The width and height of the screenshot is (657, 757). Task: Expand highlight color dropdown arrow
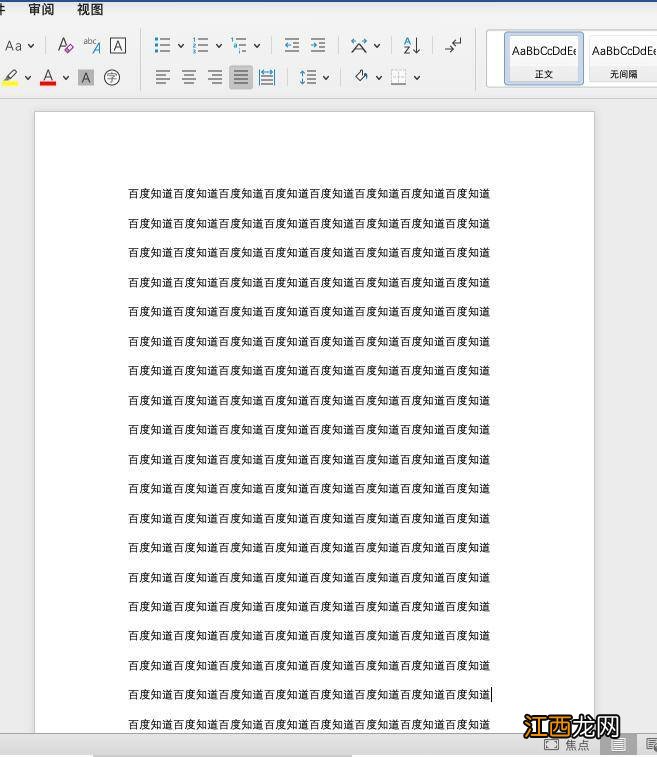click(28, 77)
